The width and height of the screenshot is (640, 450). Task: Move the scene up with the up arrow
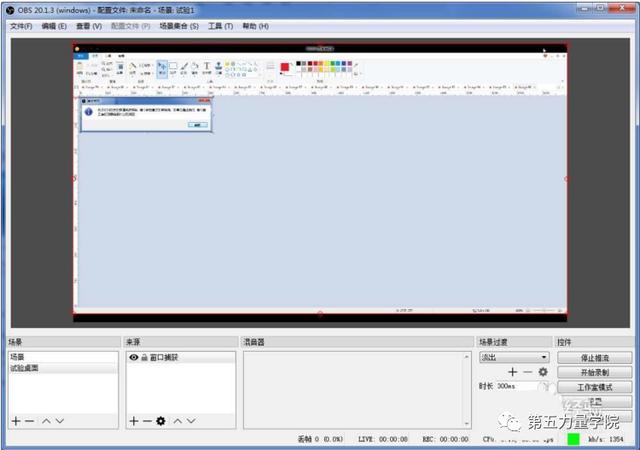pyautogui.click(x=47, y=421)
